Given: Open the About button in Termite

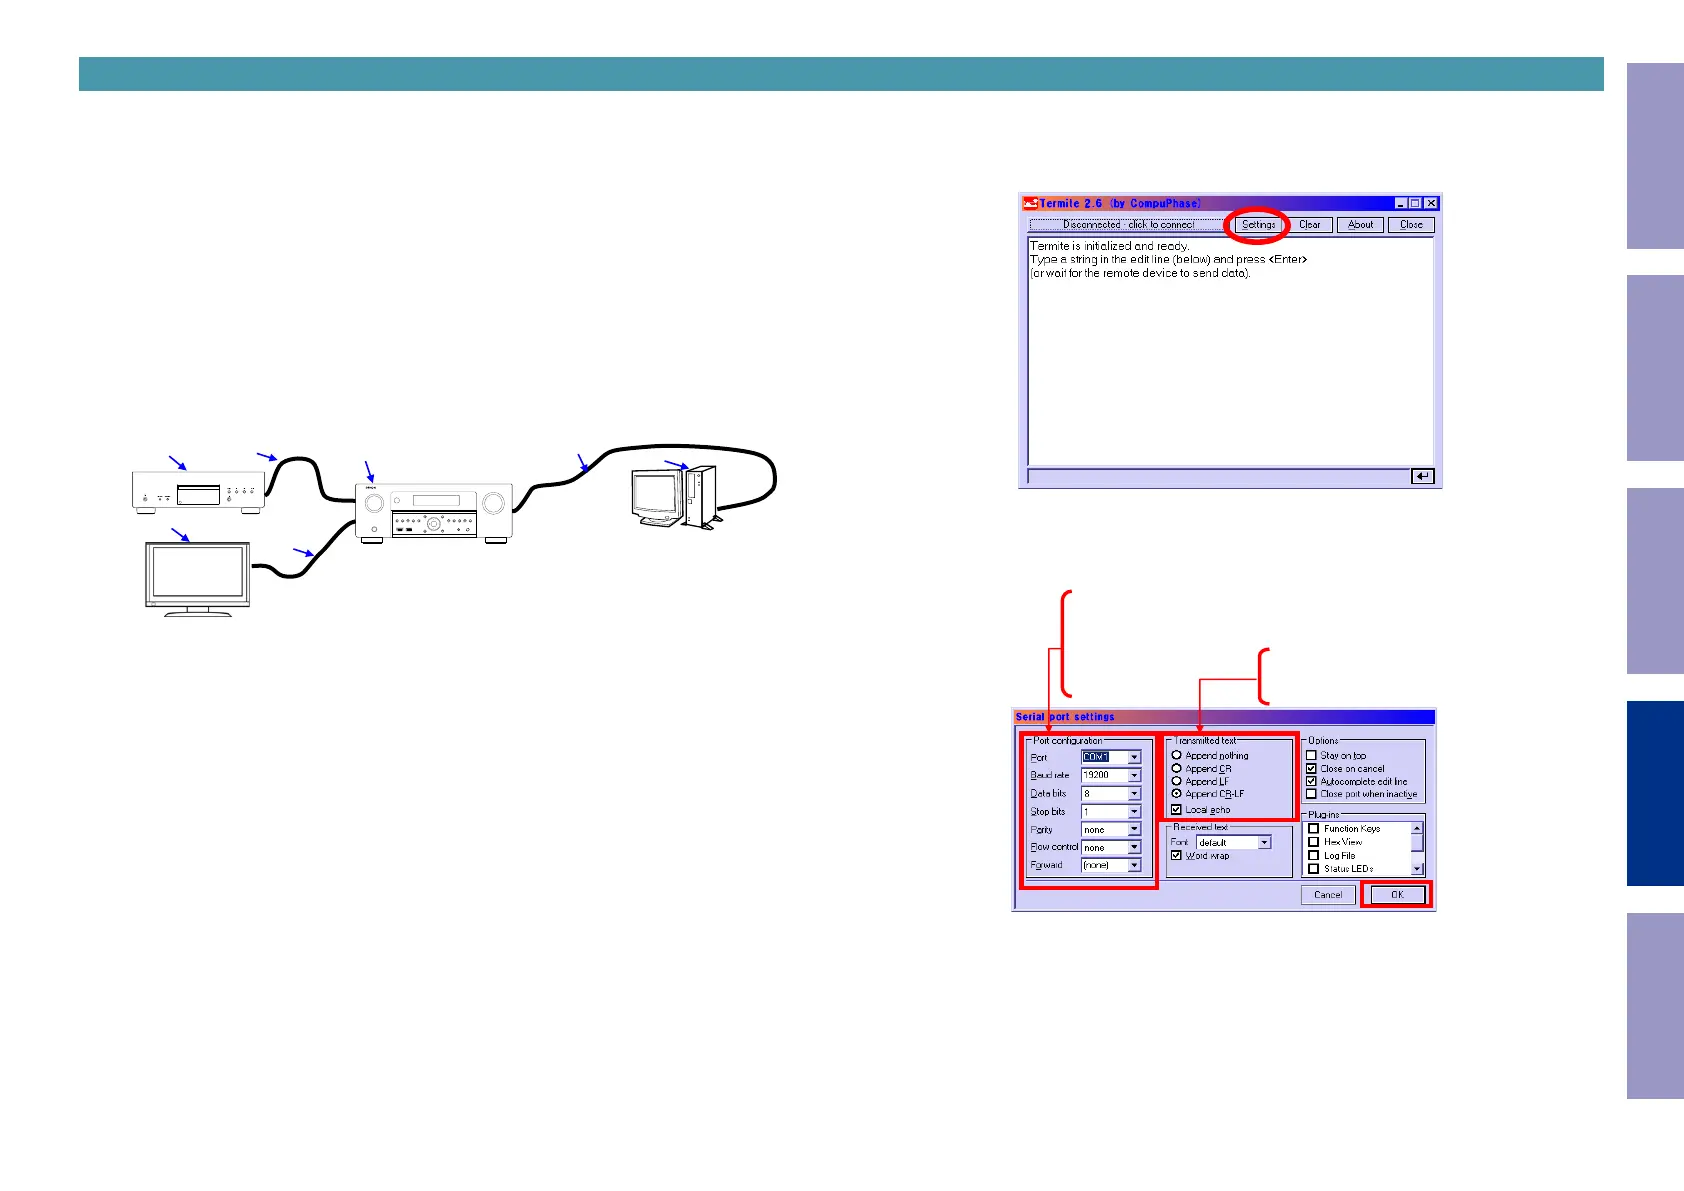Looking at the screenshot, I should pyautogui.click(x=1360, y=225).
